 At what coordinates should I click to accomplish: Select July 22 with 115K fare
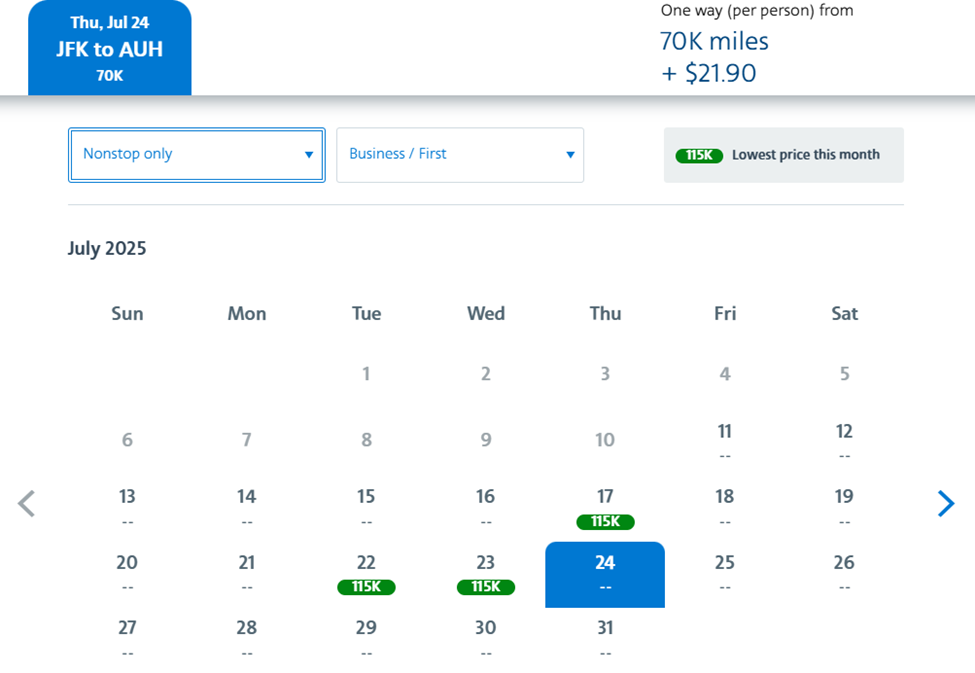click(366, 574)
